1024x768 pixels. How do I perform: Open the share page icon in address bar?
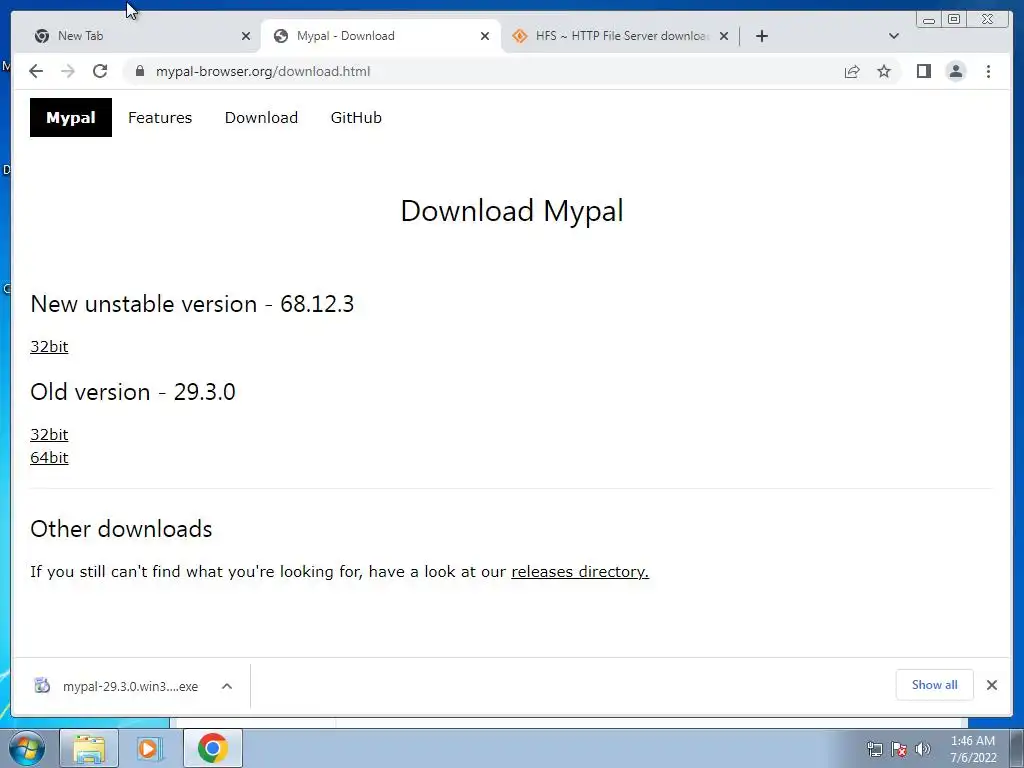(x=852, y=71)
